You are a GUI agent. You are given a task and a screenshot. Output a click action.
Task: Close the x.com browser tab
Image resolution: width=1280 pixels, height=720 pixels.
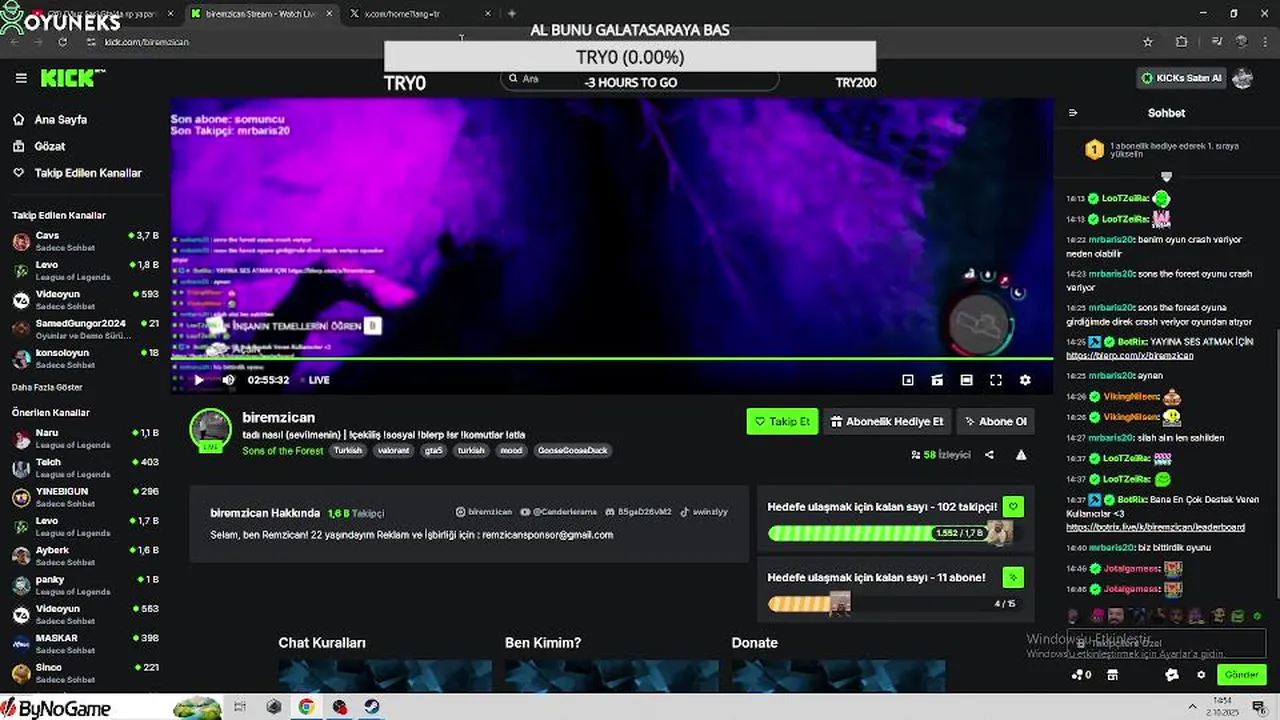(488, 14)
